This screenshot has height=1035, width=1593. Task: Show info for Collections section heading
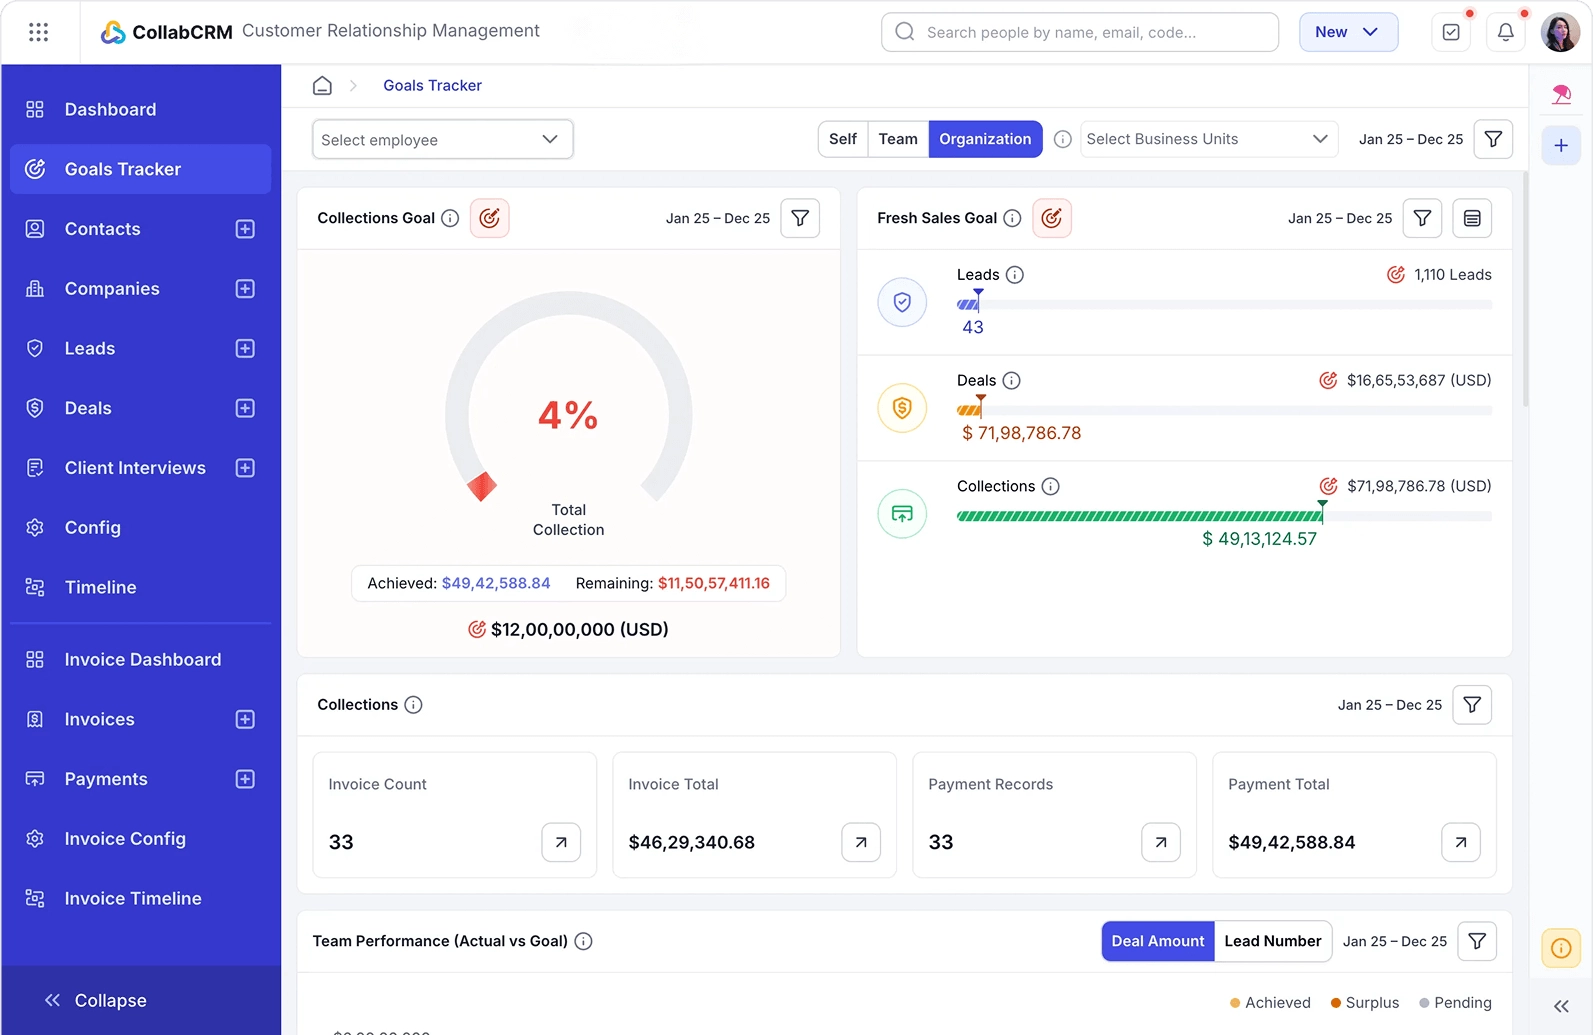(413, 705)
